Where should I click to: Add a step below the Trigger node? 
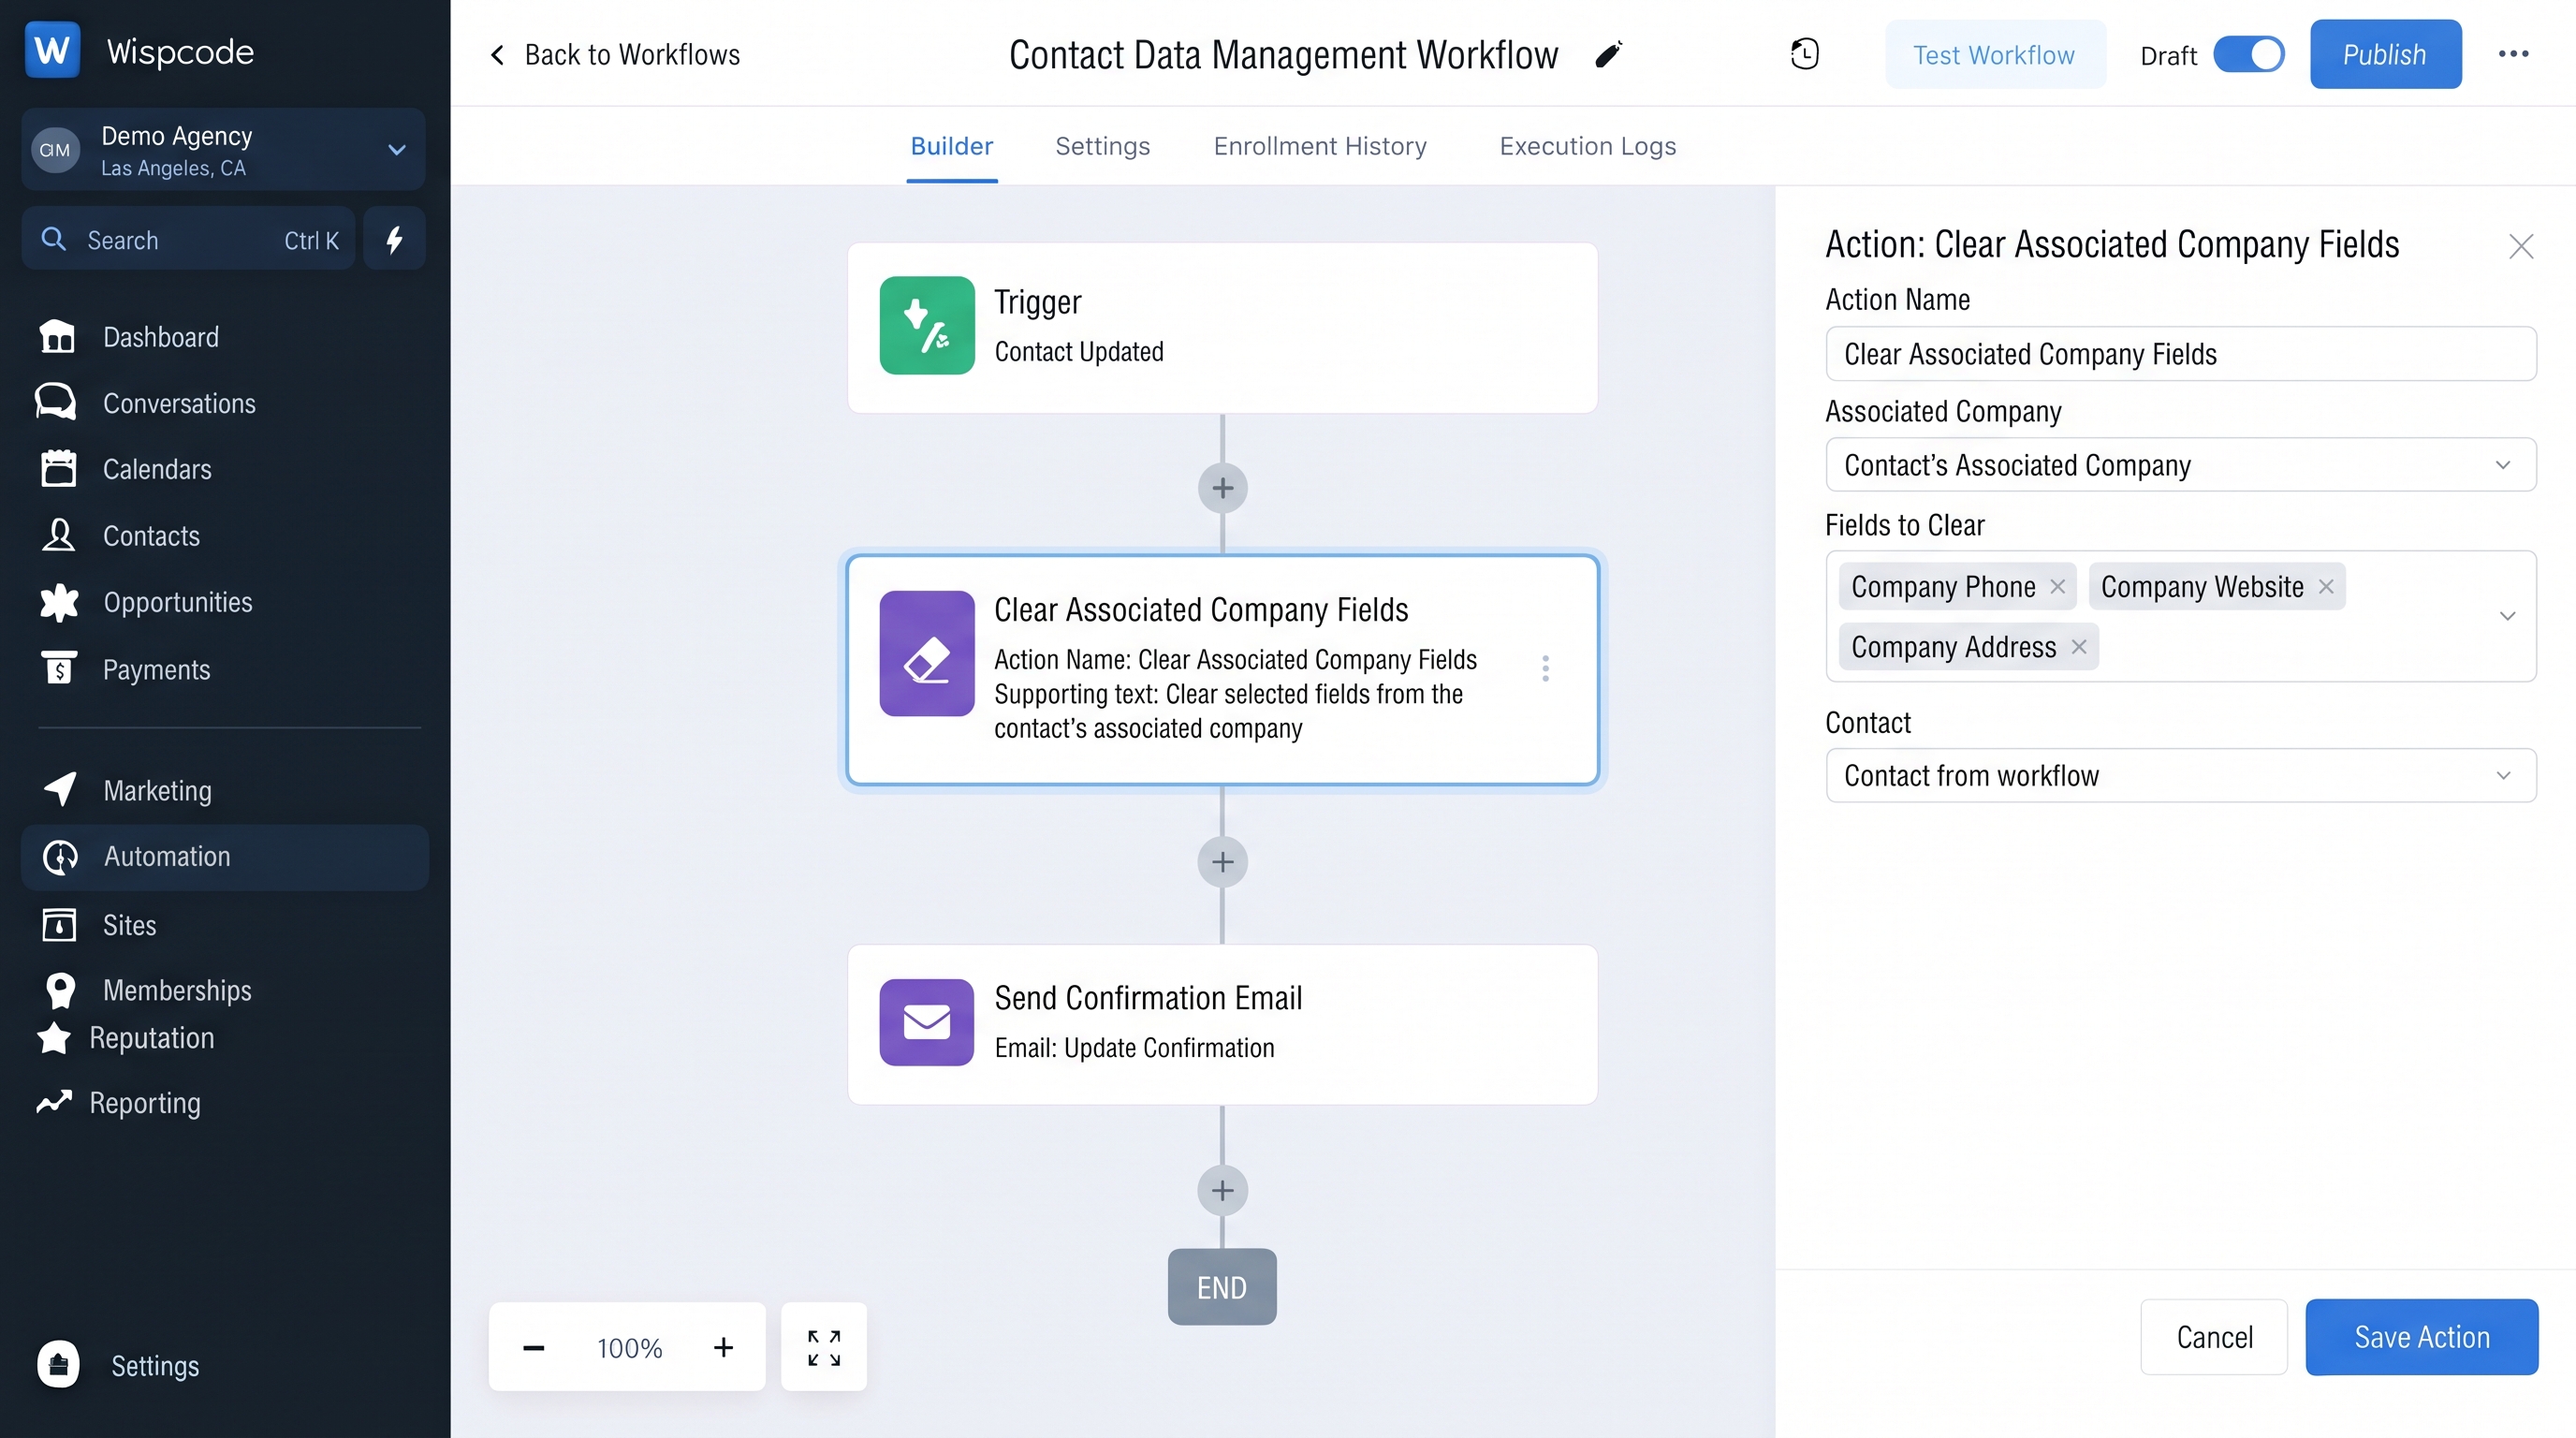[1222, 488]
